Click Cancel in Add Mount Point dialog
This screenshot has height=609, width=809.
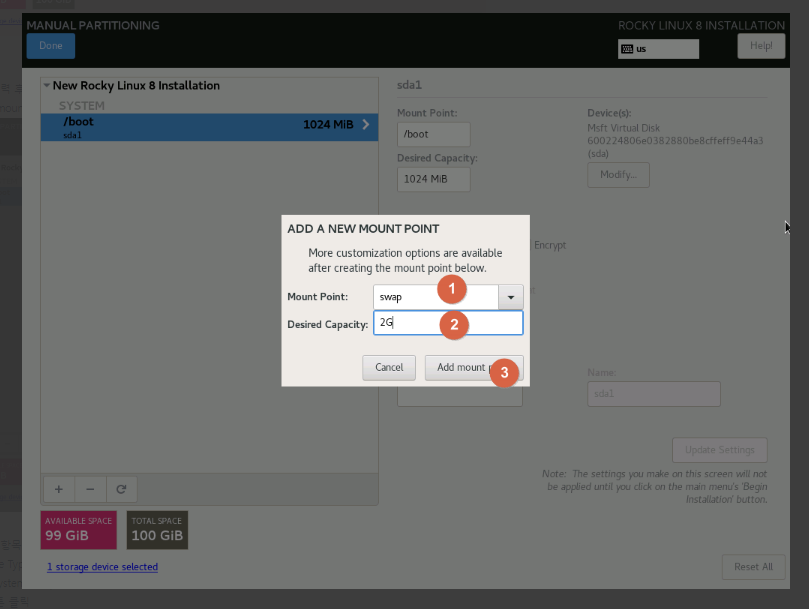pyautogui.click(x=389, y=367)
